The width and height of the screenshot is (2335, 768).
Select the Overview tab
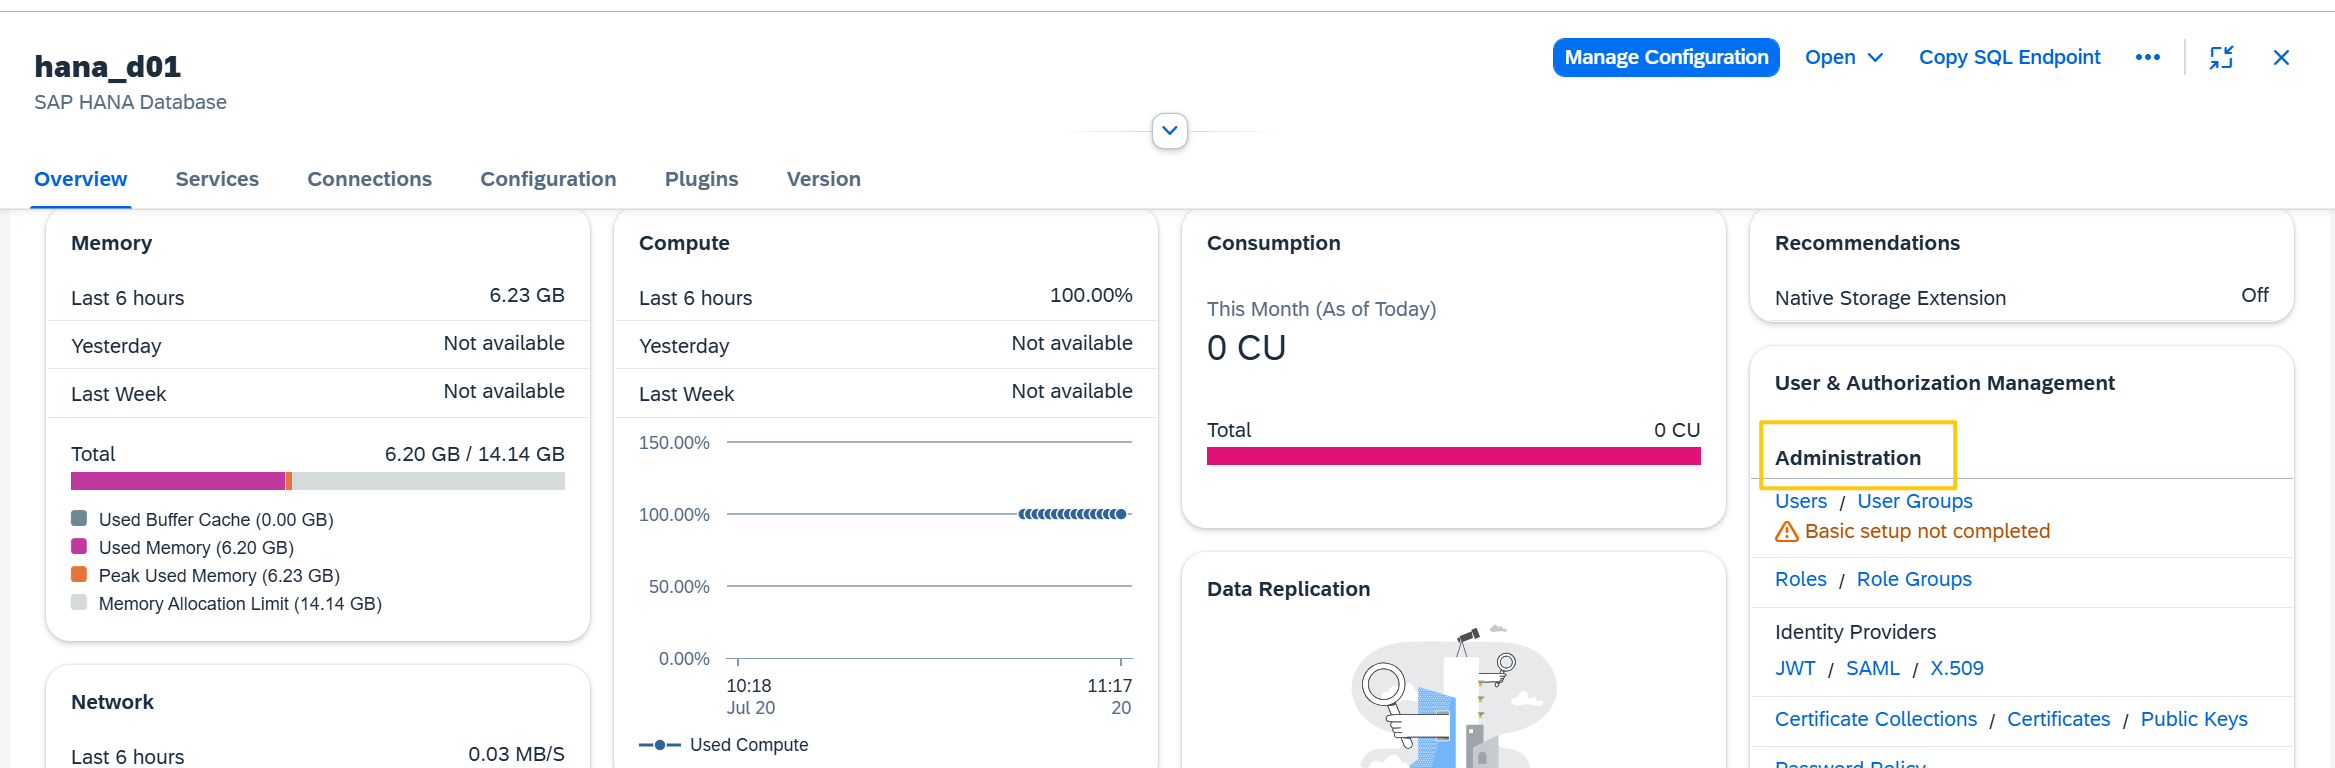pyautogui.click(x=81, y=179)
